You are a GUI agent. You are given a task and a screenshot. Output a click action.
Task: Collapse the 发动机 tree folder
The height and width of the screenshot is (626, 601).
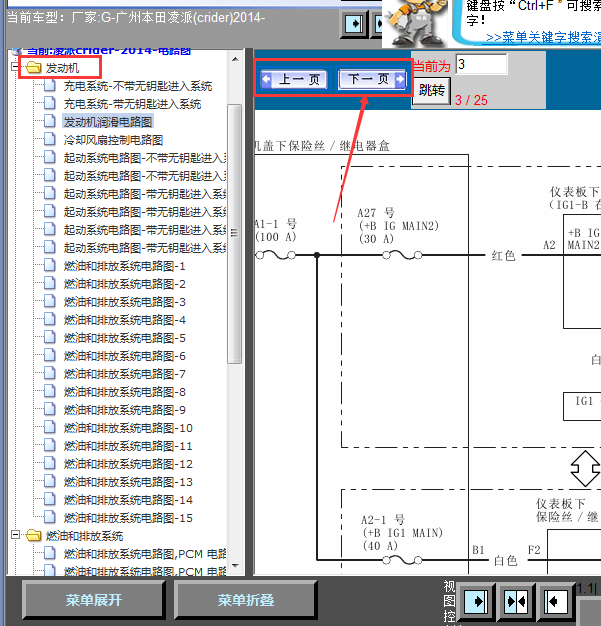click(x=15, y=67)
